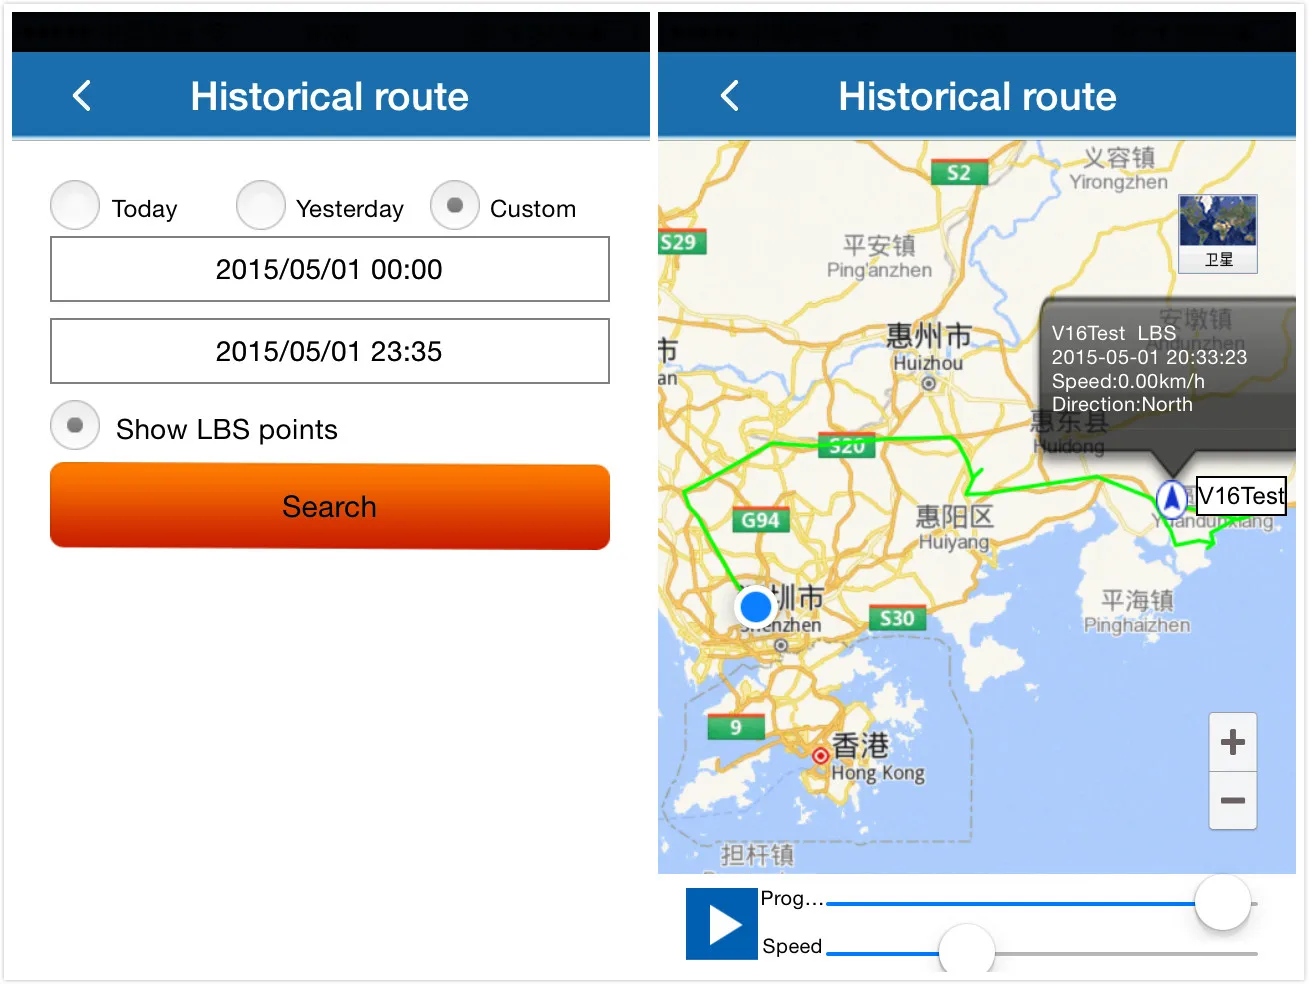Select the Custom radio button
The image size is (1309, 984).
pyautogui.click(x=455, y=205)
